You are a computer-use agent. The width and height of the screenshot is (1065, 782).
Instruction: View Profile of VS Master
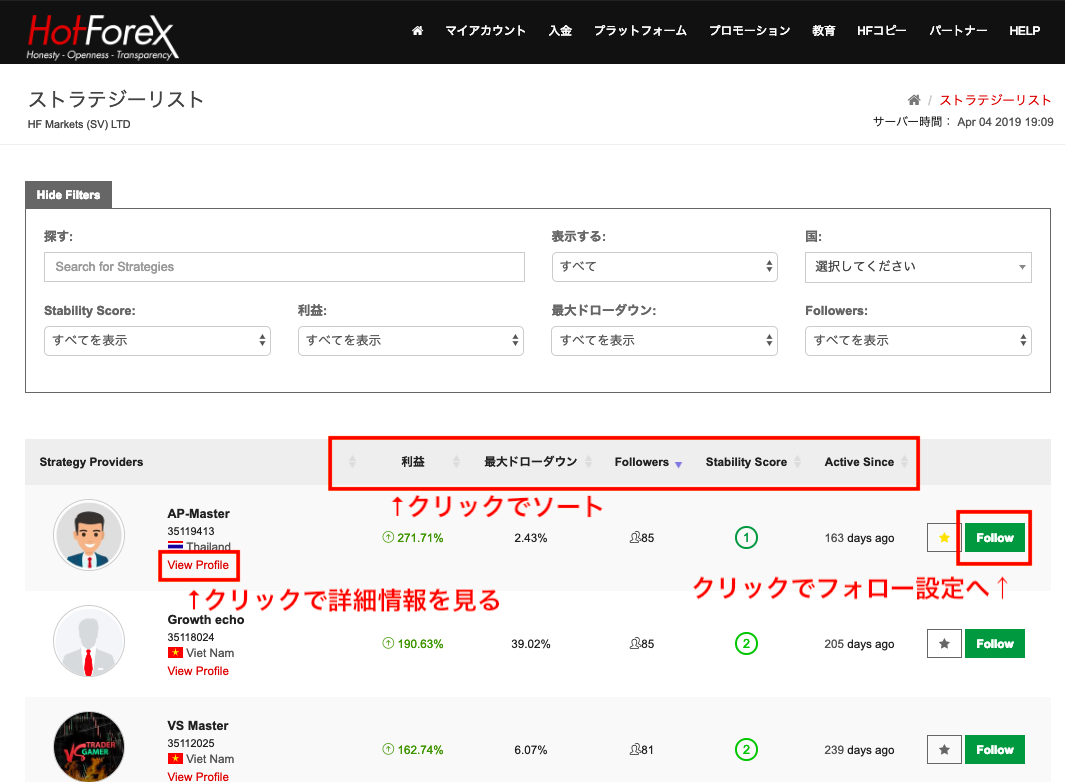click(x=198, y=776)
